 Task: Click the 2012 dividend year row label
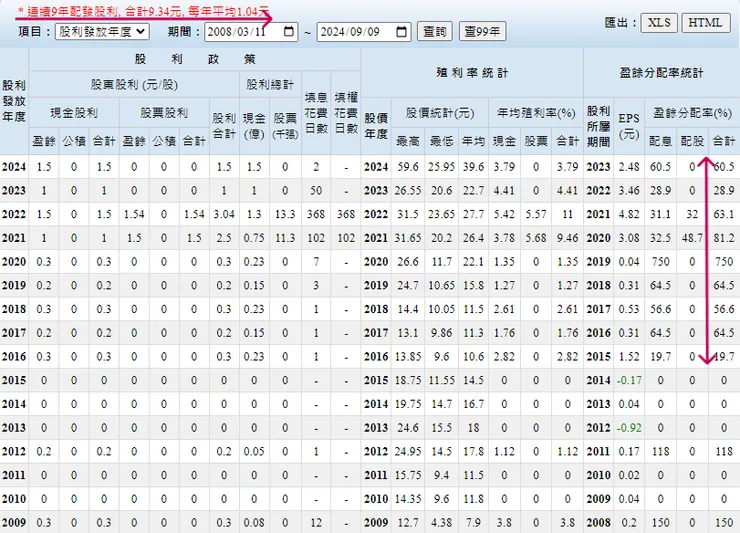tap(14, 451)
